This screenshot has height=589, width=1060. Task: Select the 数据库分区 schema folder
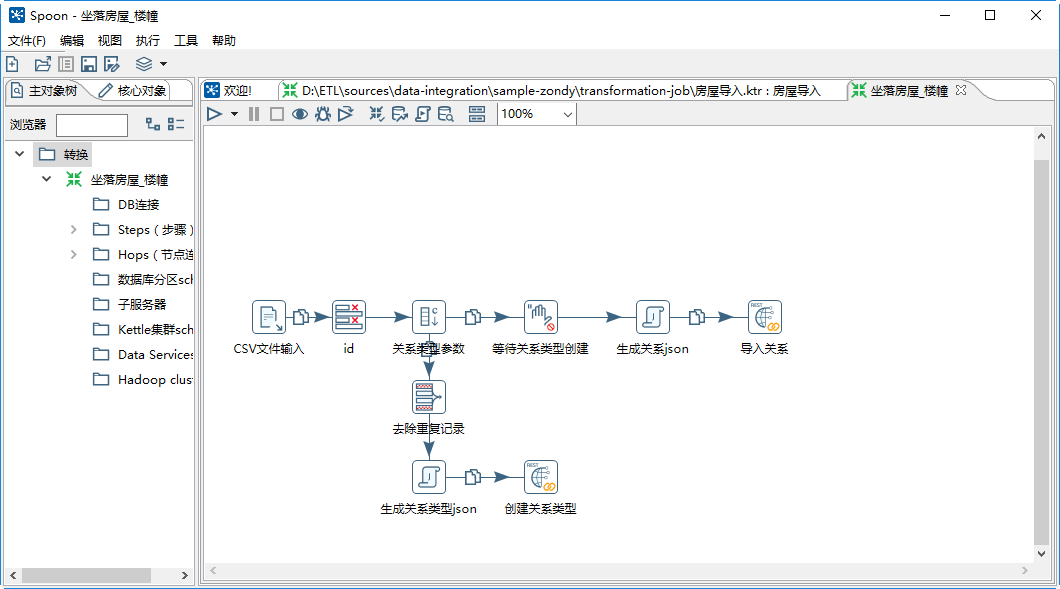pos(155,280)
